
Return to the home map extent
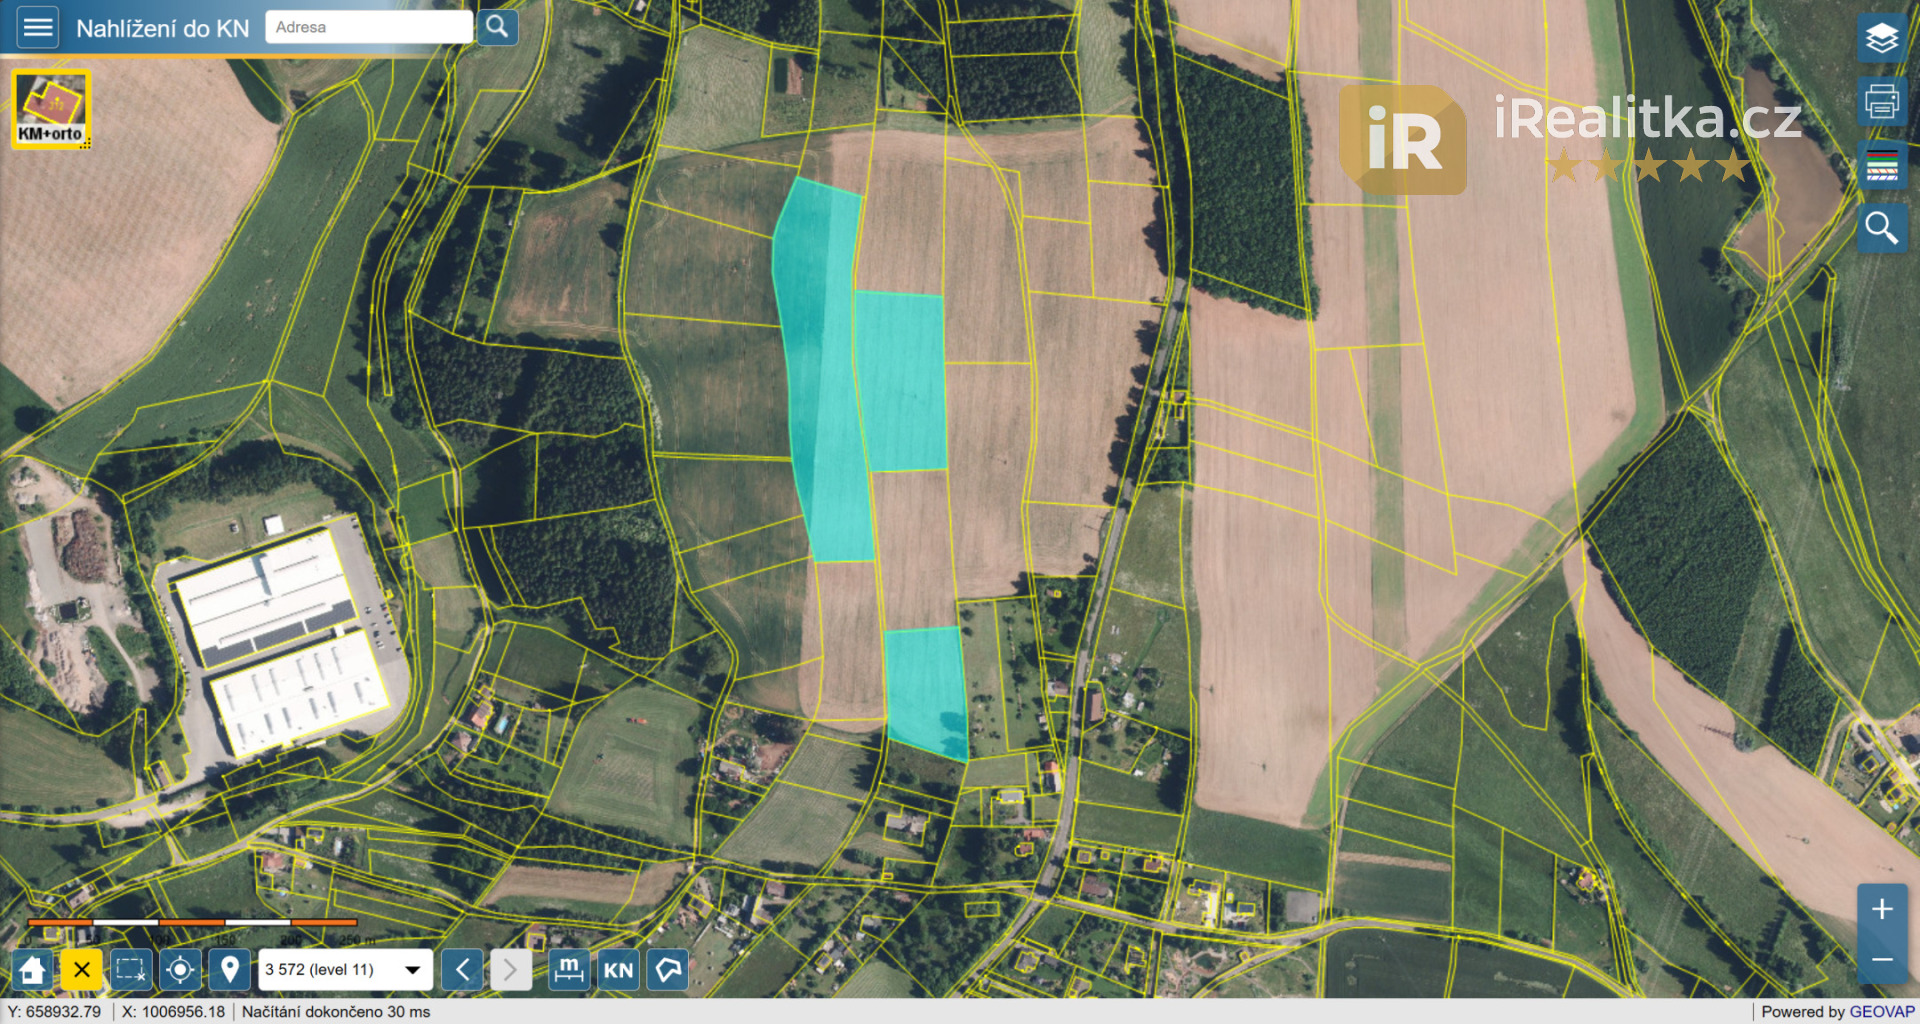32,969
